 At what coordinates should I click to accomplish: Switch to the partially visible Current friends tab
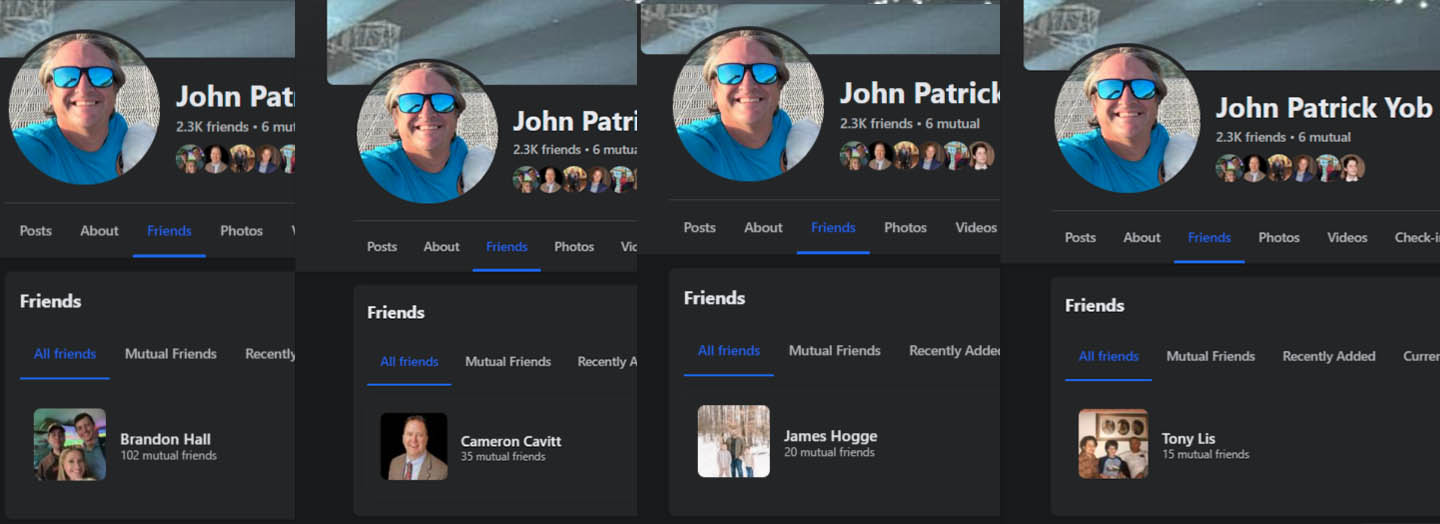[x=1420, y=356]
